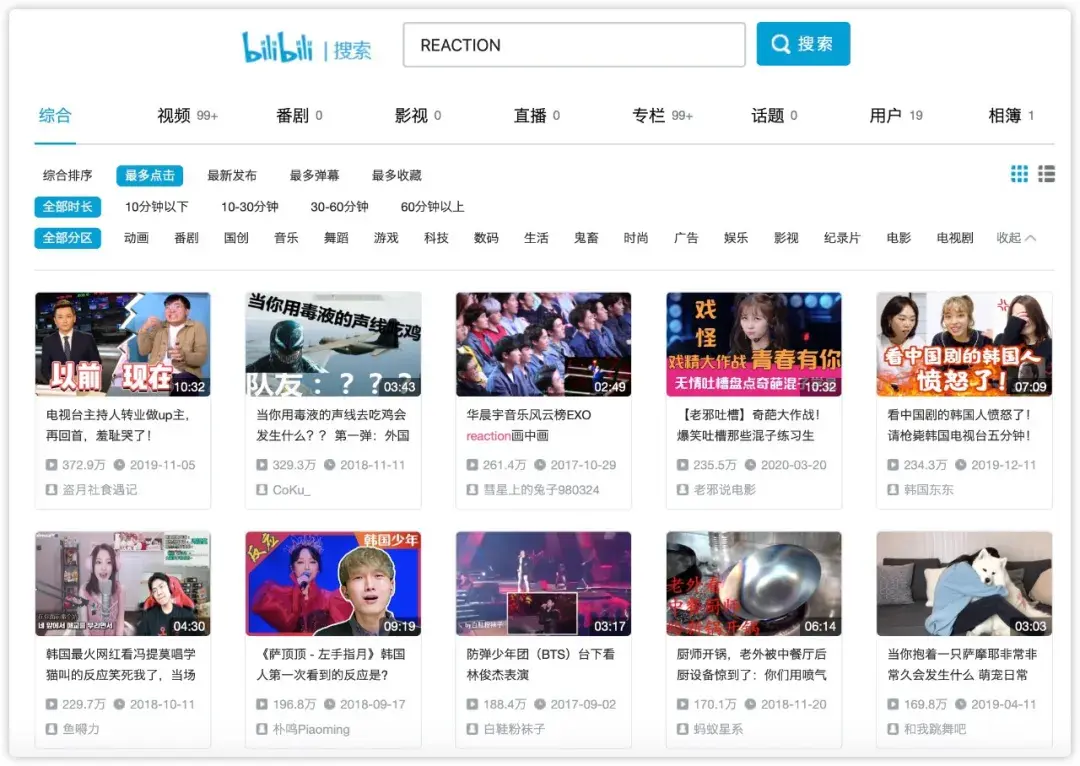Screen dimensions: 1080x766
Task: Click play count icon next to 372.9万
Action: pyautogui.click(x=51, y=465)
